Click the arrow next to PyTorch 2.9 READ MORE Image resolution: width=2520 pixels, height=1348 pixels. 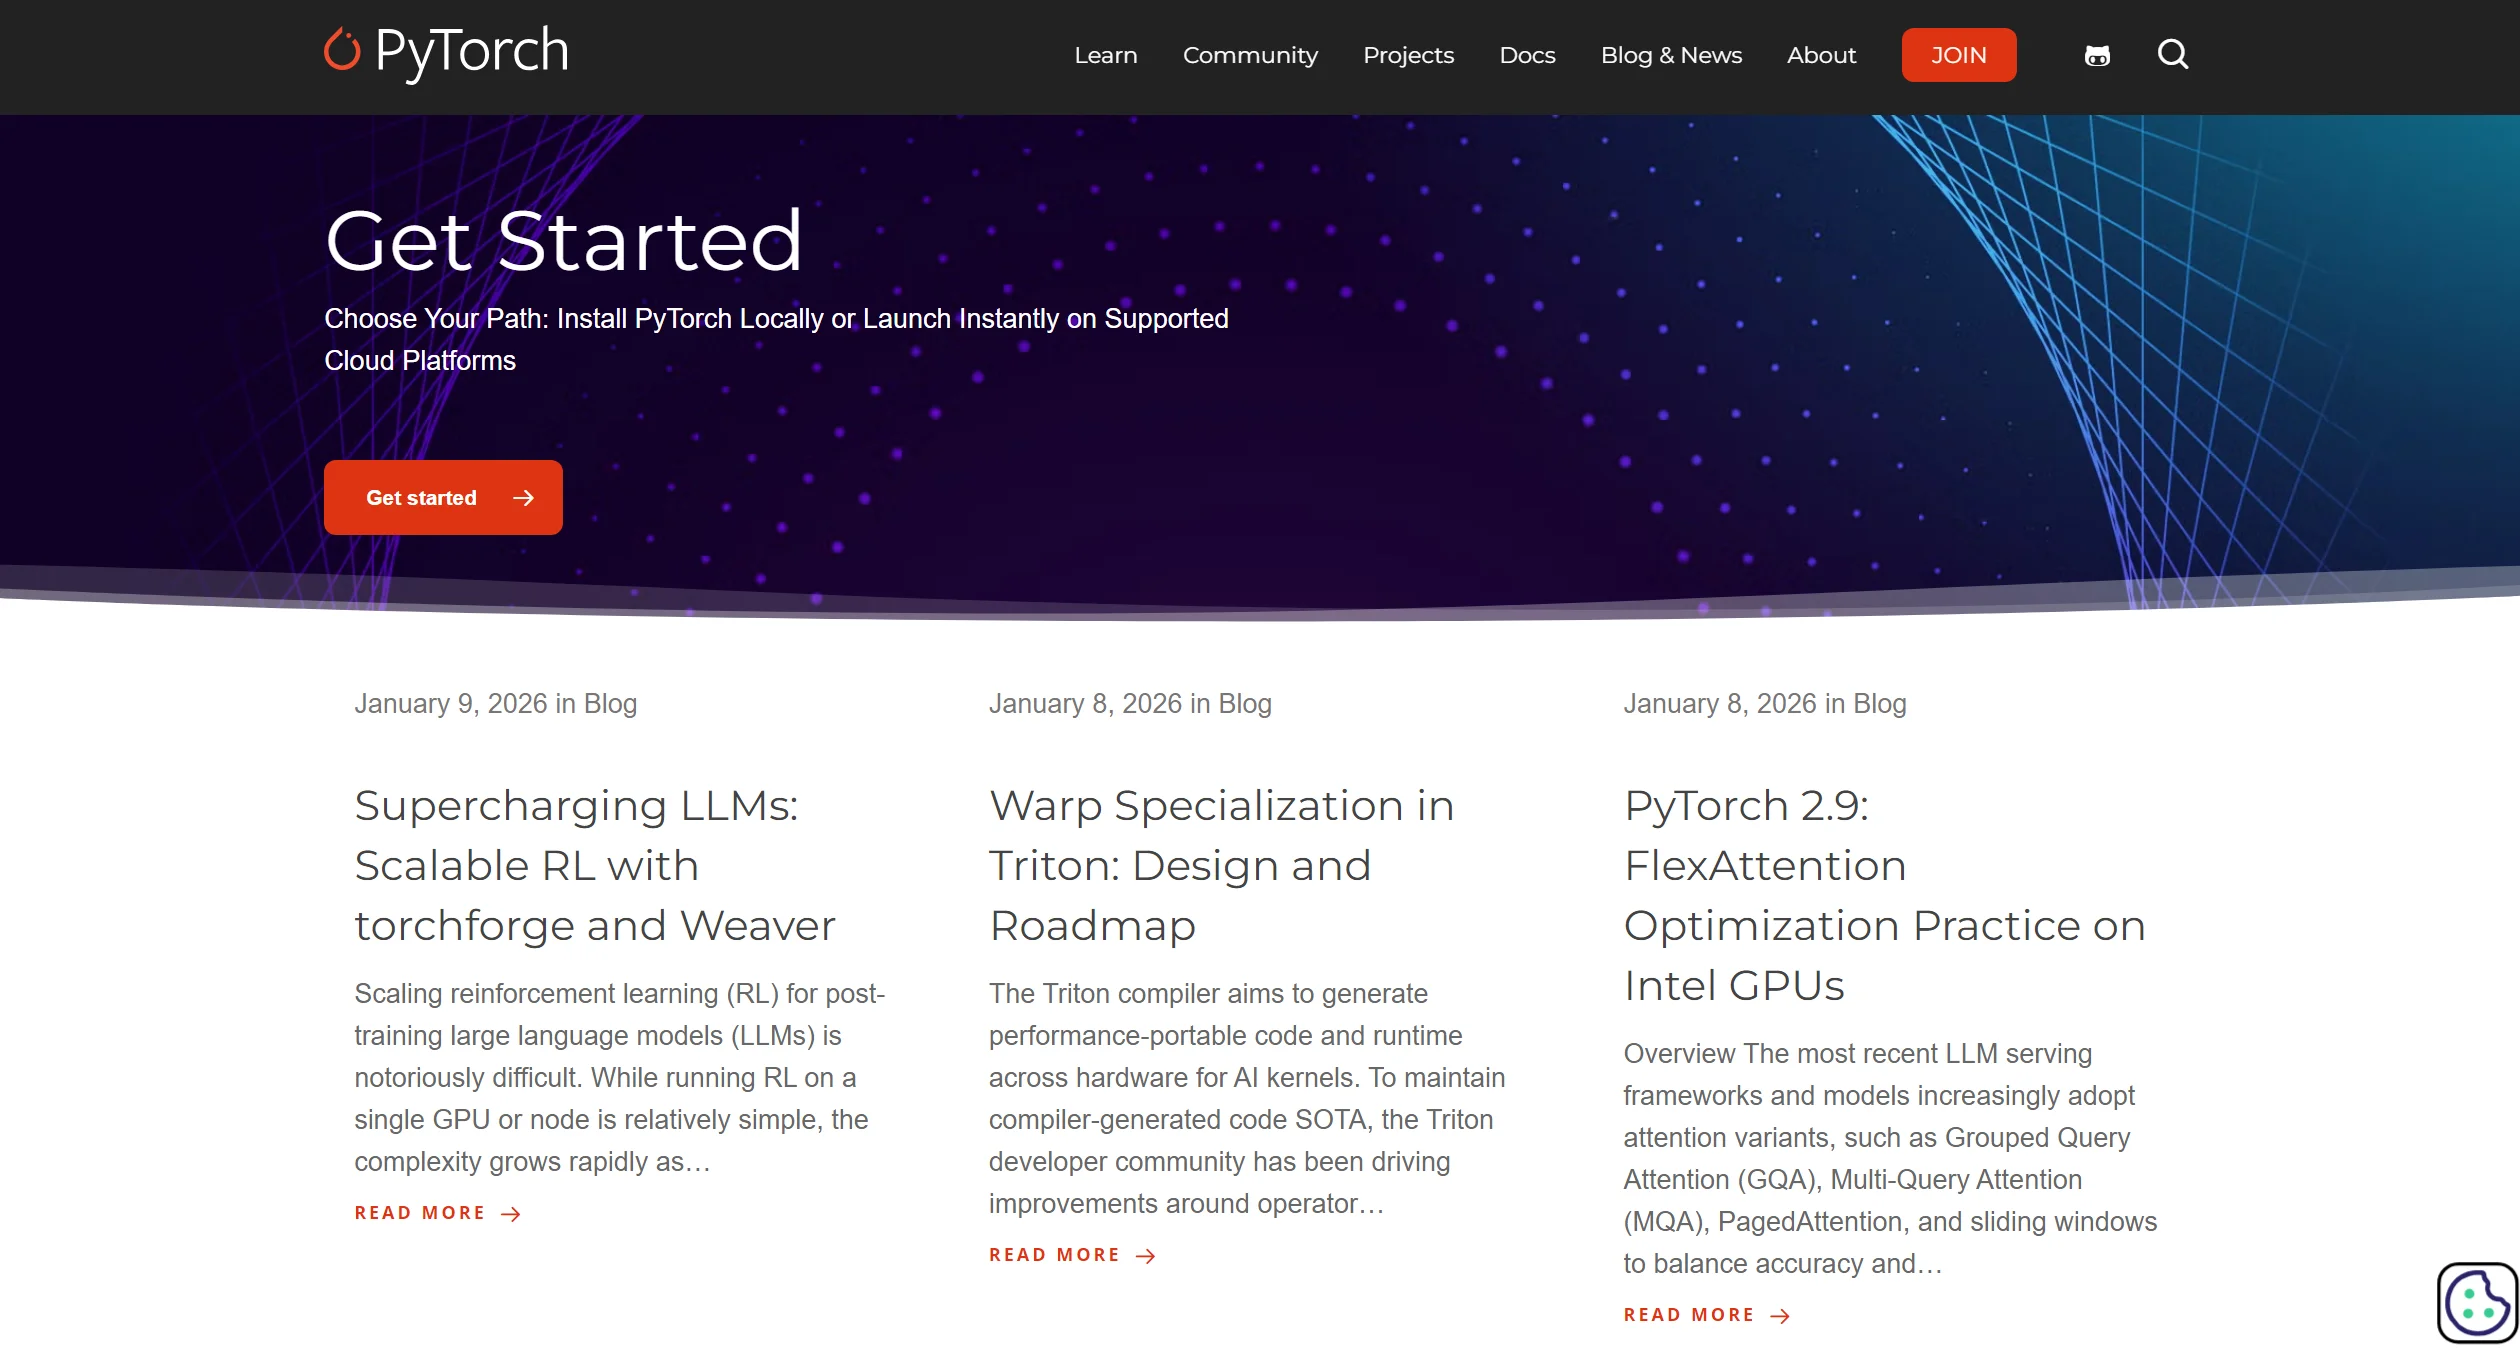[x=1782, y=1315]
